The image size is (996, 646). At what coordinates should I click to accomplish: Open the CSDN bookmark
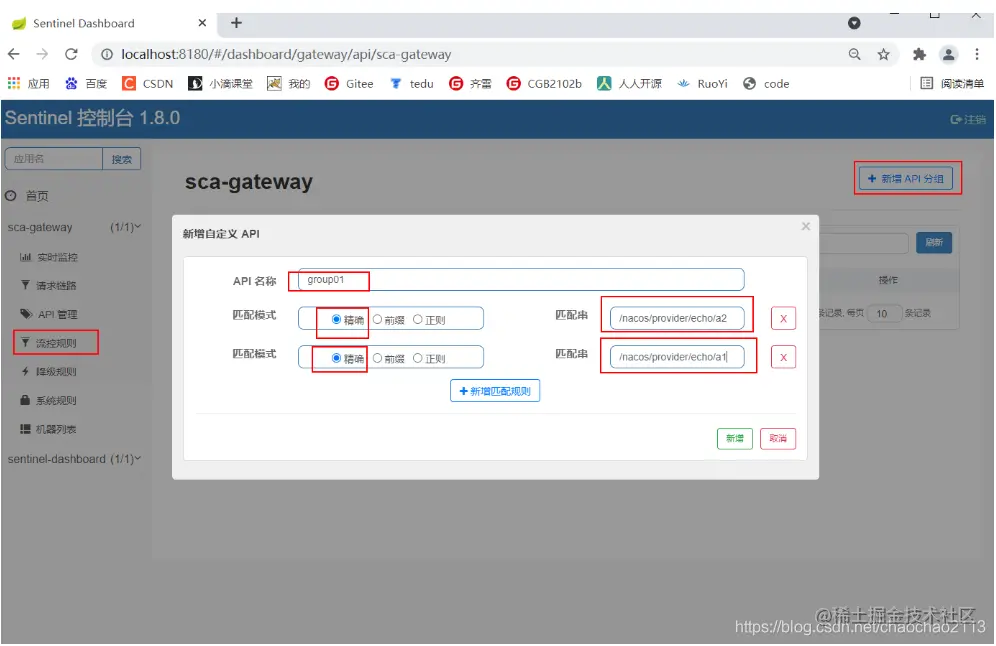[148, 84]
